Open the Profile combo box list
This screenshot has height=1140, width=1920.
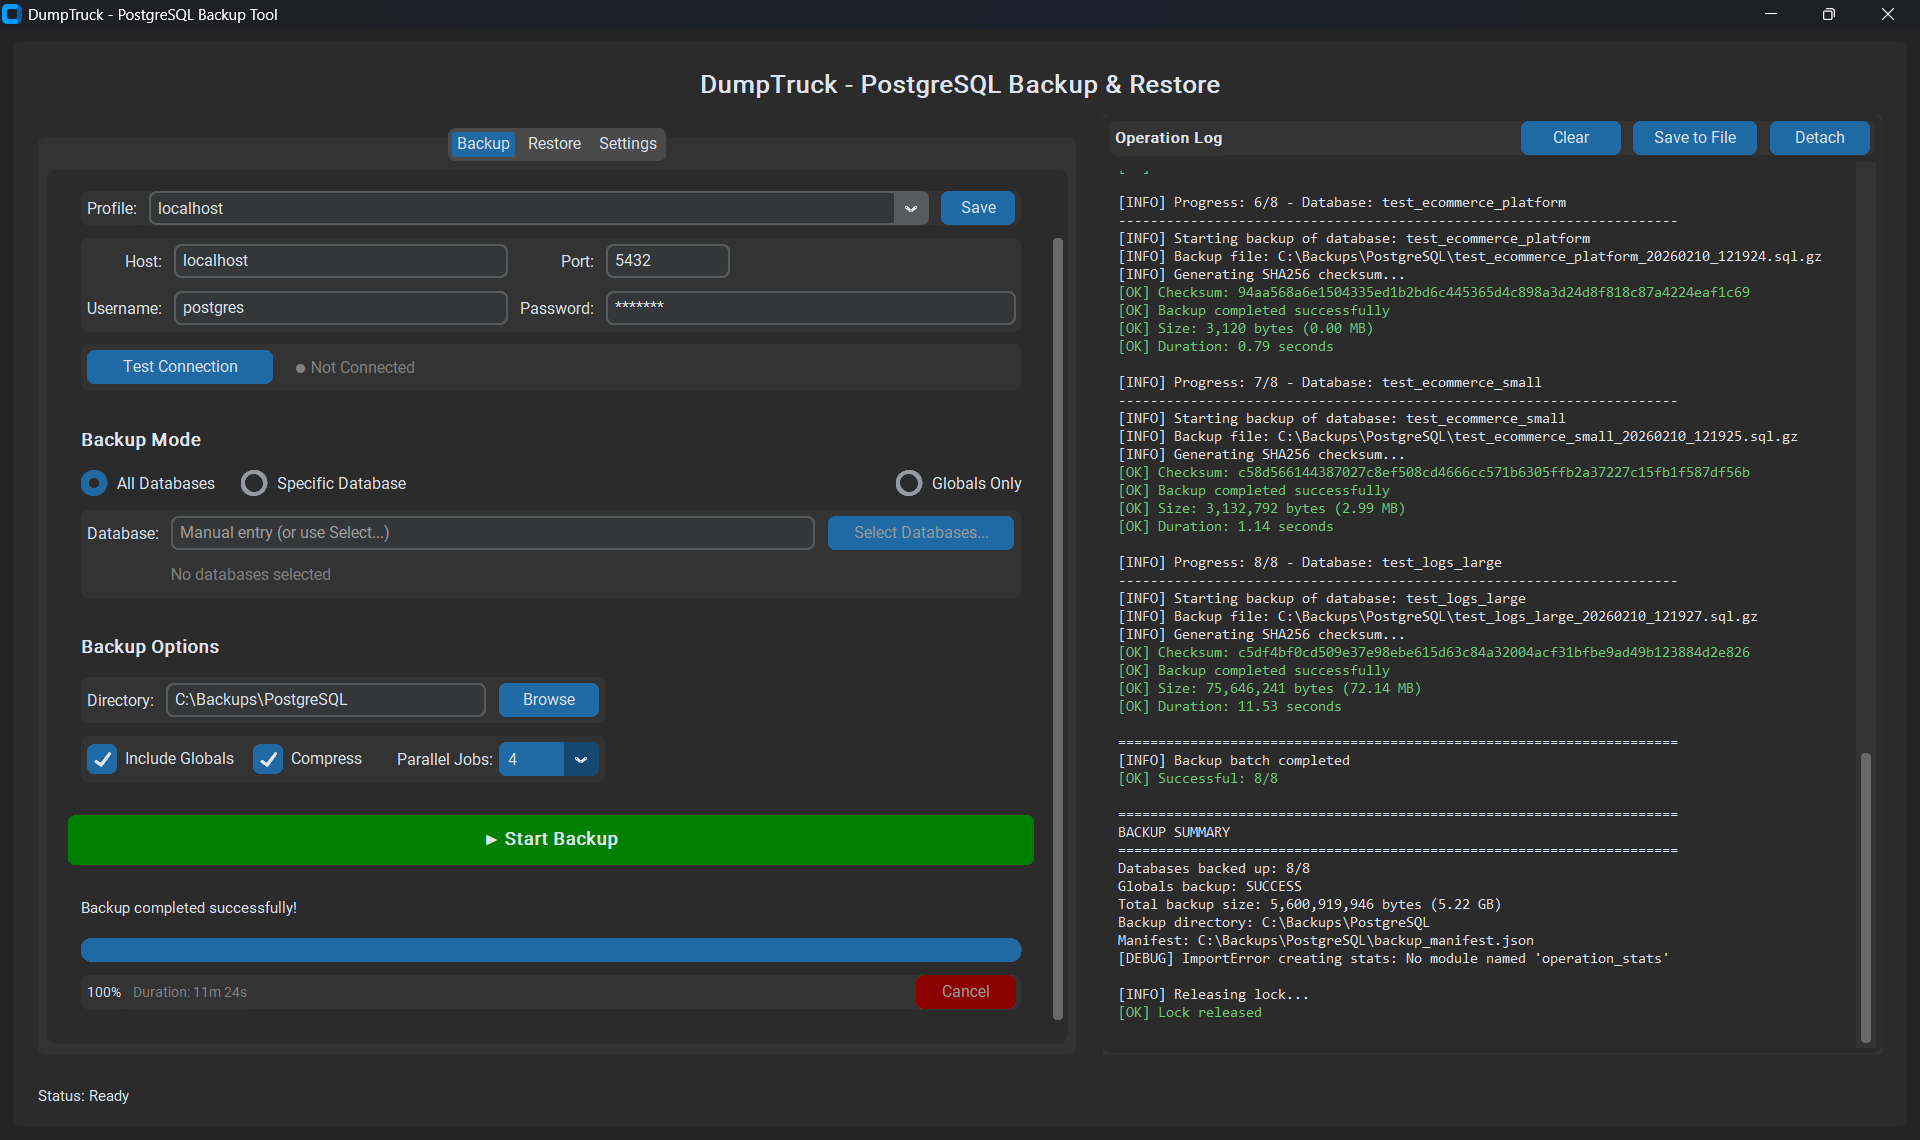530,208
